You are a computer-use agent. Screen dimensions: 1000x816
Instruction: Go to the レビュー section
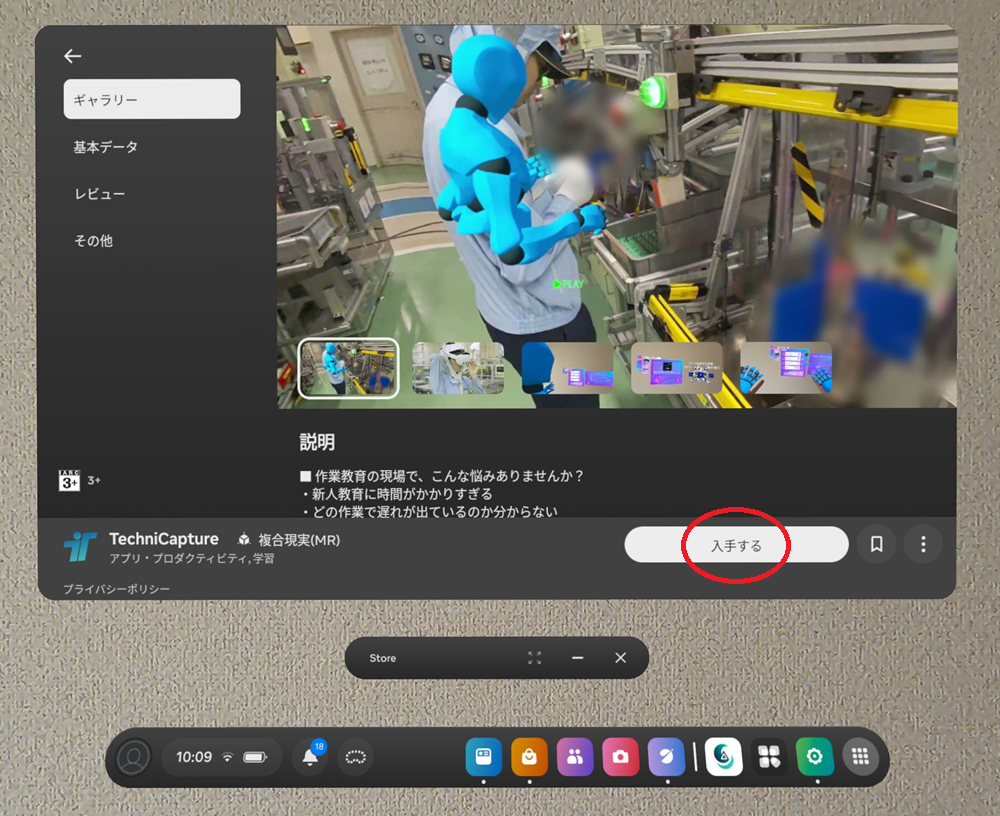(100, 194)
